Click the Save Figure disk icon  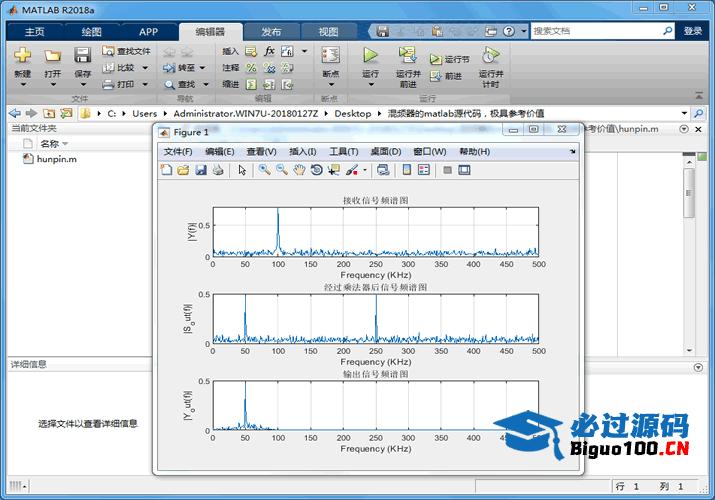click(x=200, y=170)
